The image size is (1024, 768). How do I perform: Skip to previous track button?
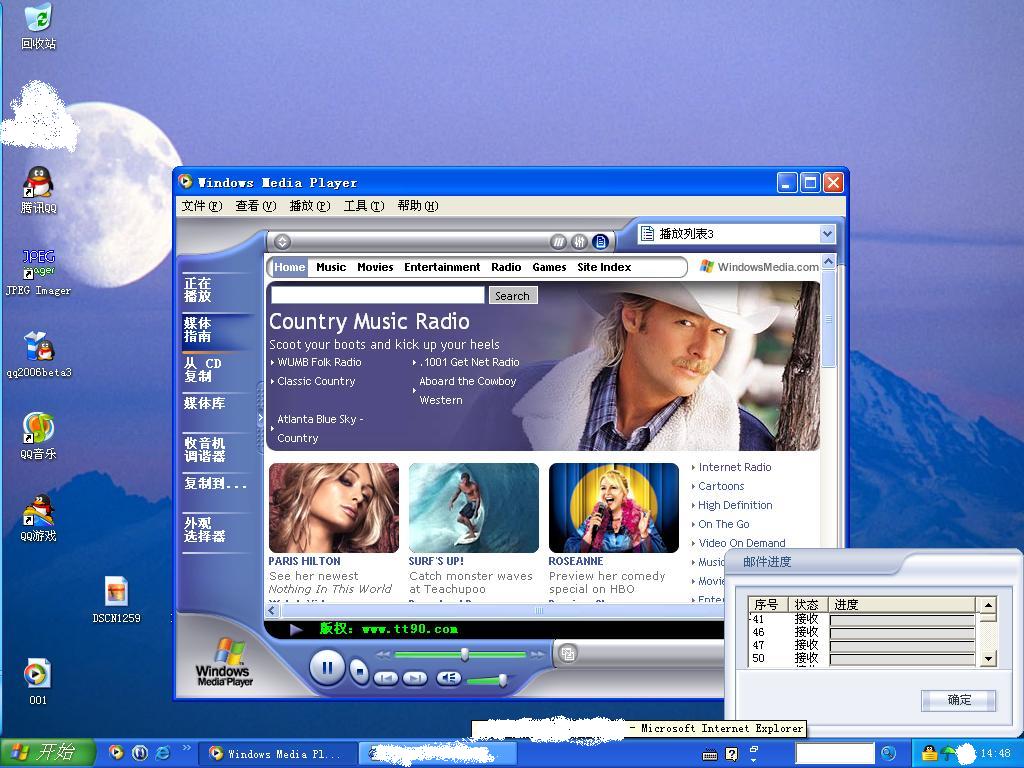coord(386,679)
